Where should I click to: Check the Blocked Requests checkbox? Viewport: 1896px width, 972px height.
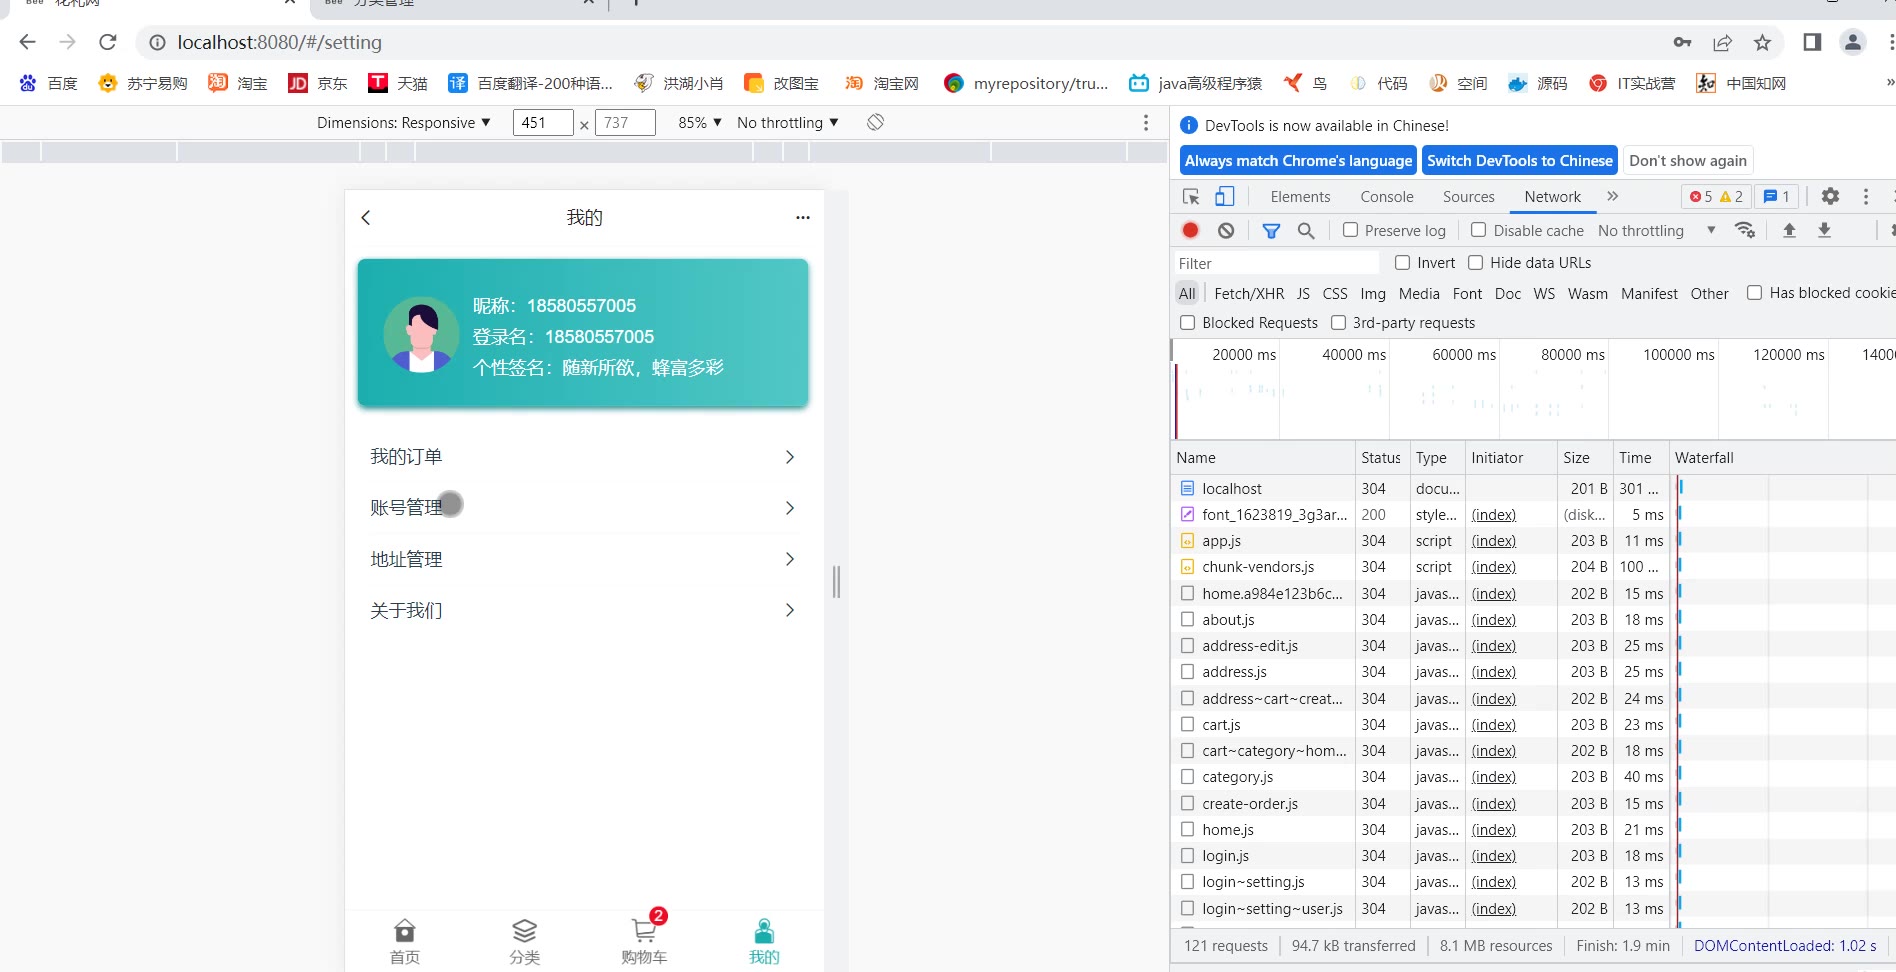click(1187, 322)
